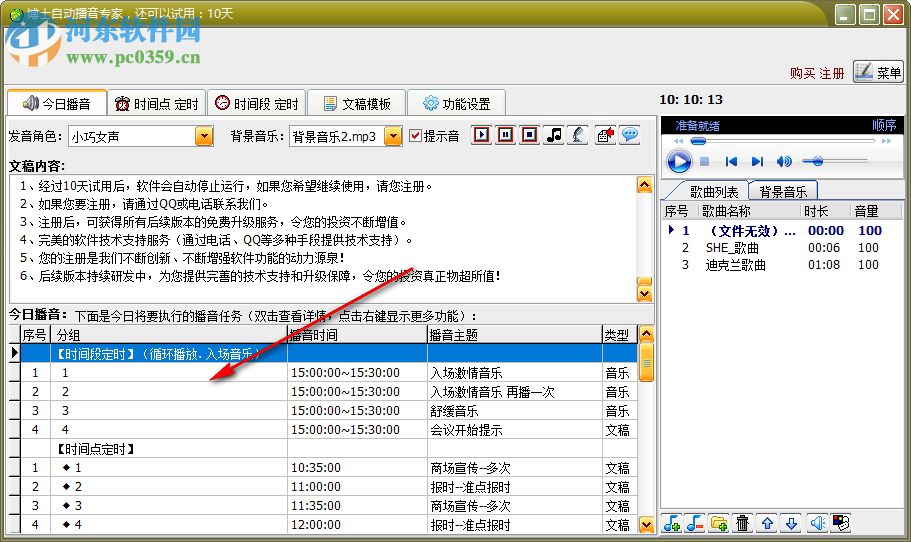This screenshot has width=911, height=542.
Task: Click down arrow of task list scrollbar
Action: click(x=646, y=525)
